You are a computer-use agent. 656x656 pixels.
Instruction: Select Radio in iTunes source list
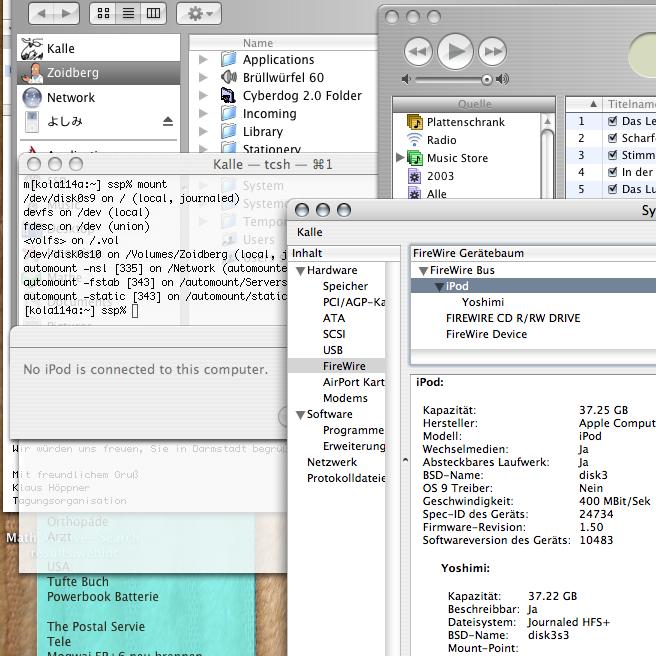pyautogui.click(x=441, y=140)
